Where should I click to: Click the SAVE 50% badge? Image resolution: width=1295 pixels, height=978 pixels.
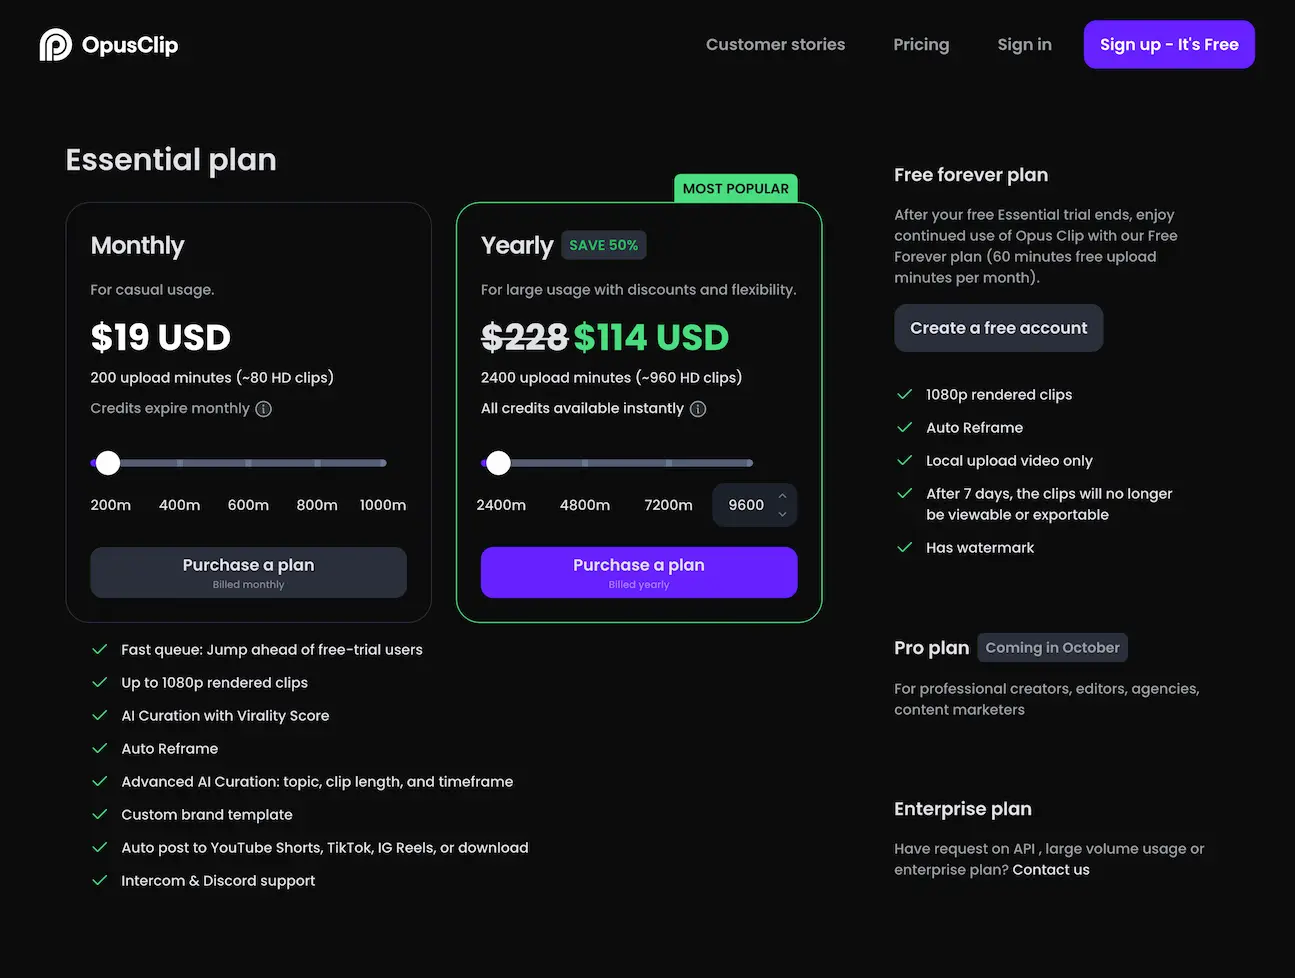(603, 245)
